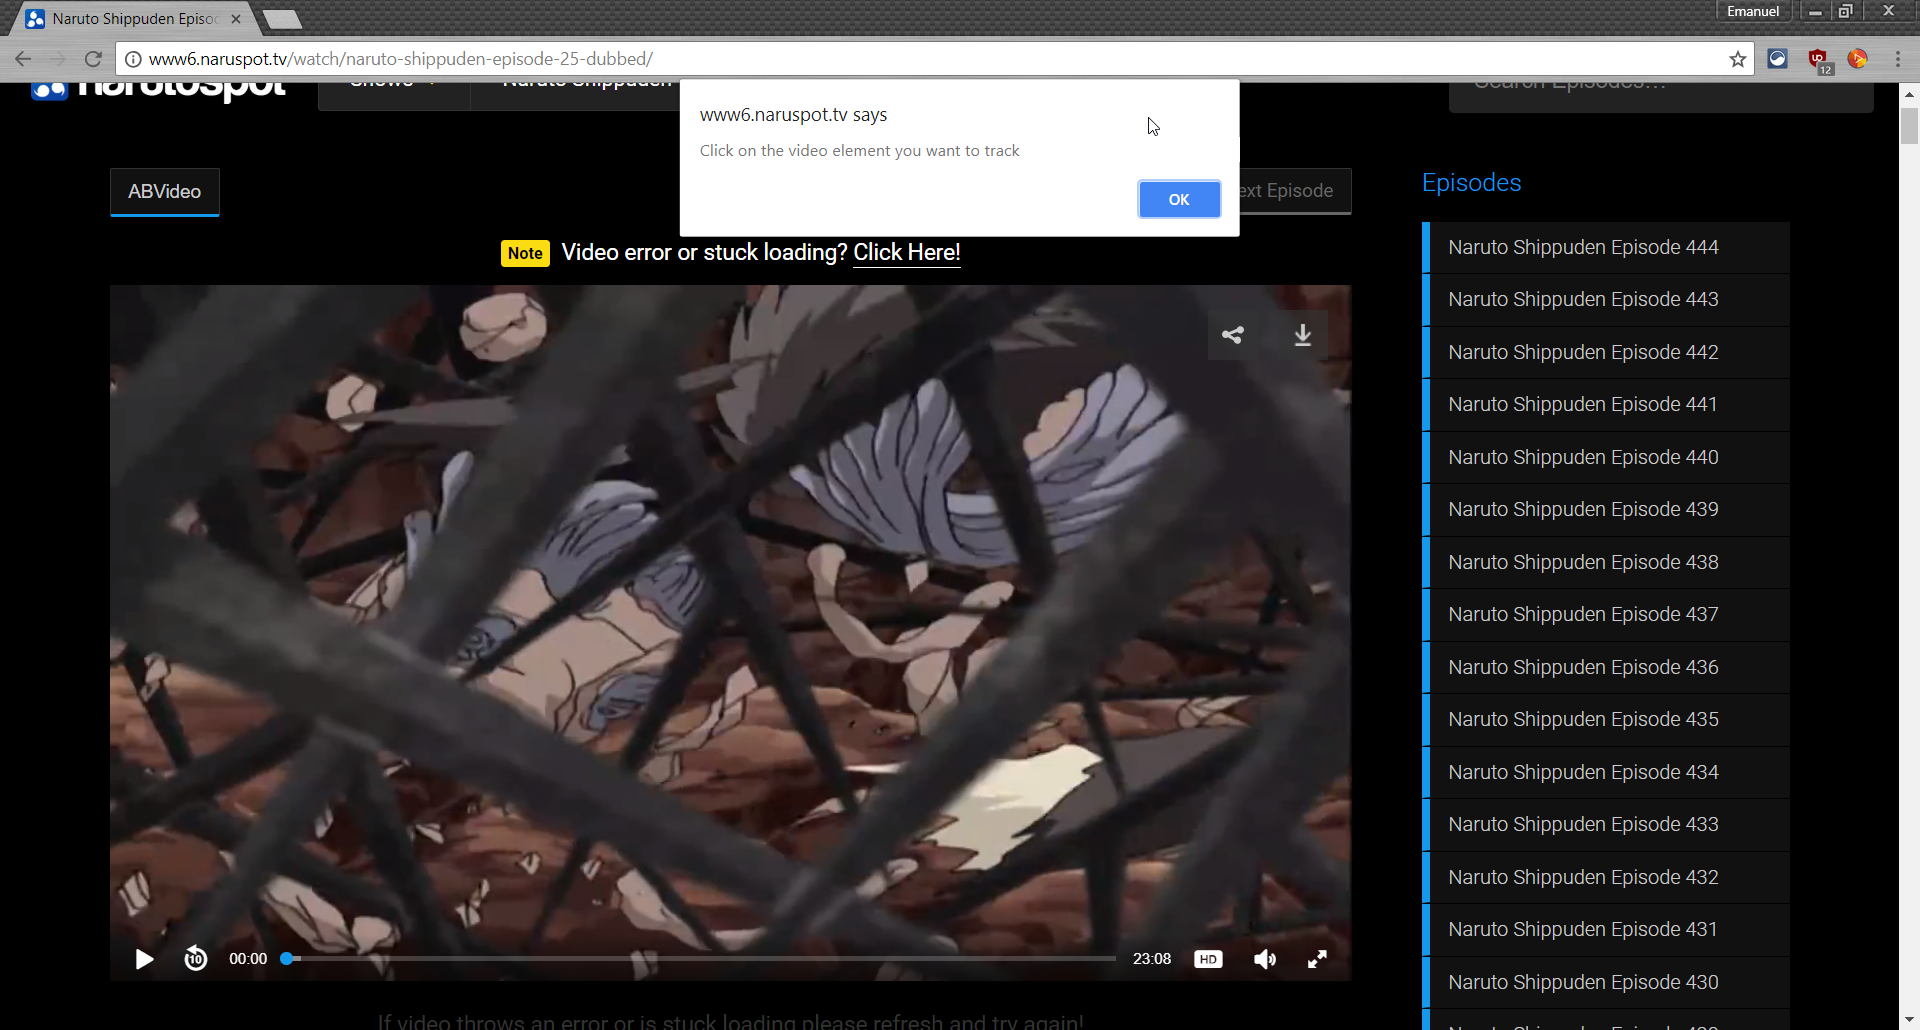
Task: Click the page scrollbar down arrow
Action: pos(1909,1021)
